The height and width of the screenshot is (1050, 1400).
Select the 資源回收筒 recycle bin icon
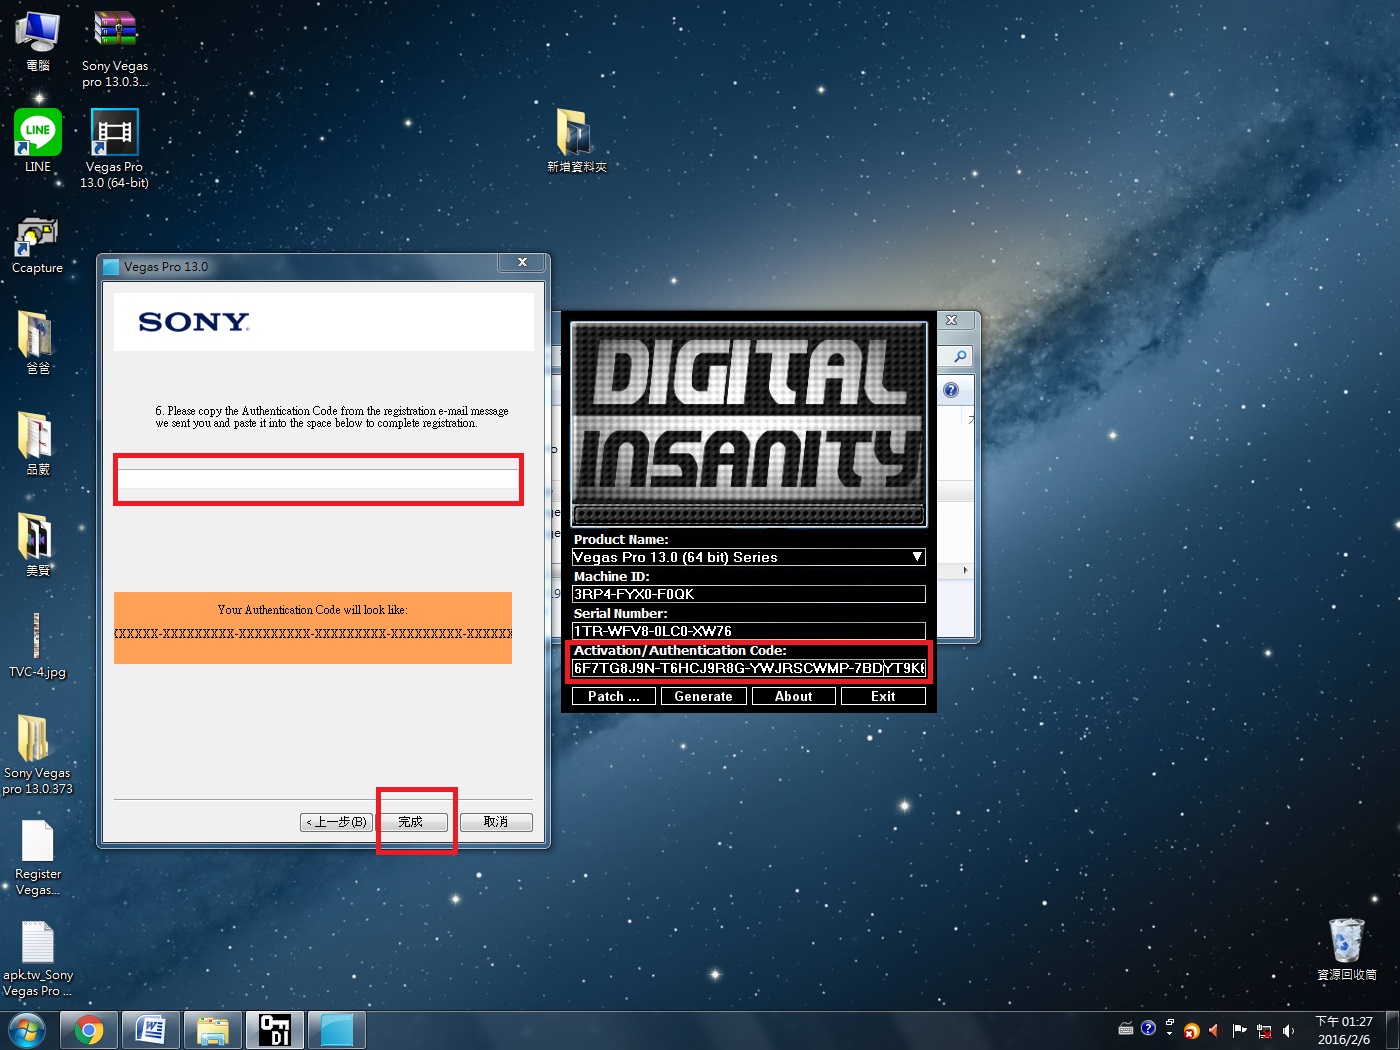[x=1346, y=949]
